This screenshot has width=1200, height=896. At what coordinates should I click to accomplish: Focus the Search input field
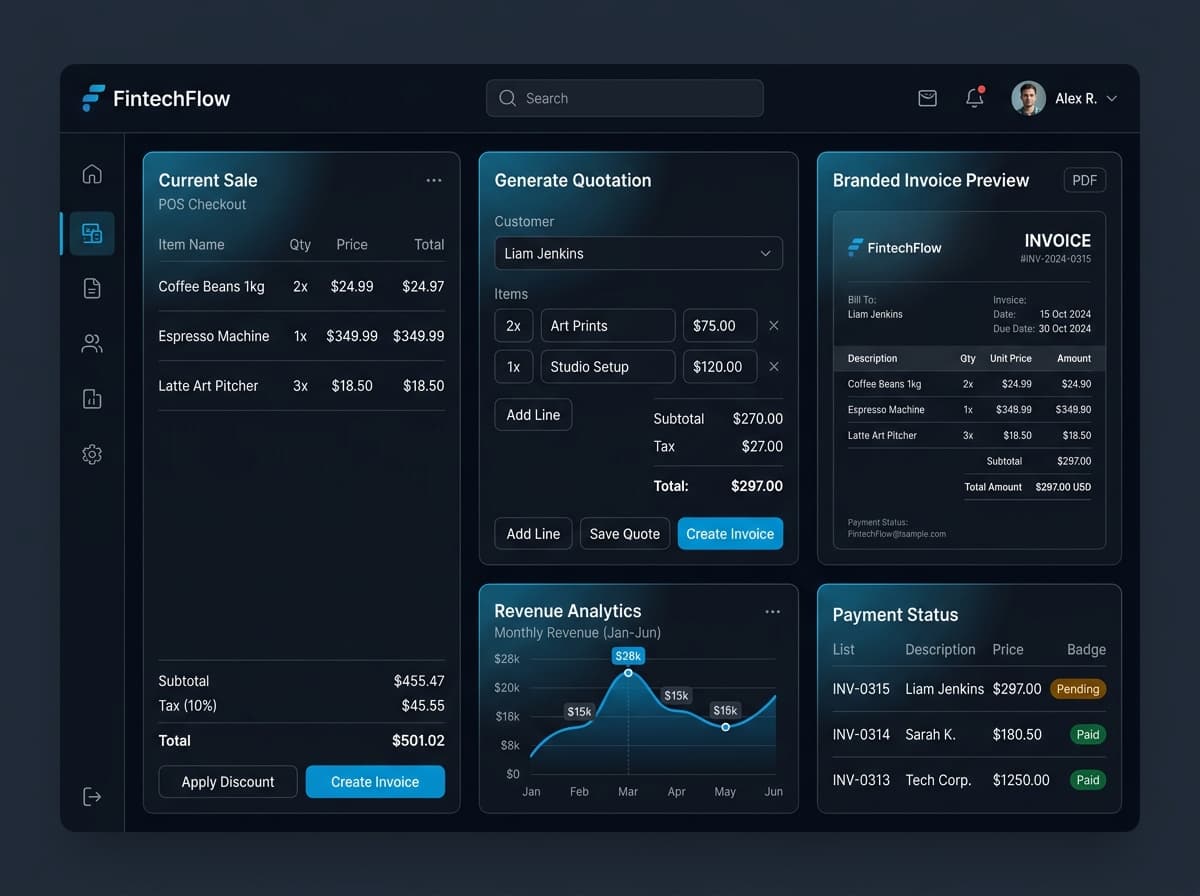[x=625, y=98]
